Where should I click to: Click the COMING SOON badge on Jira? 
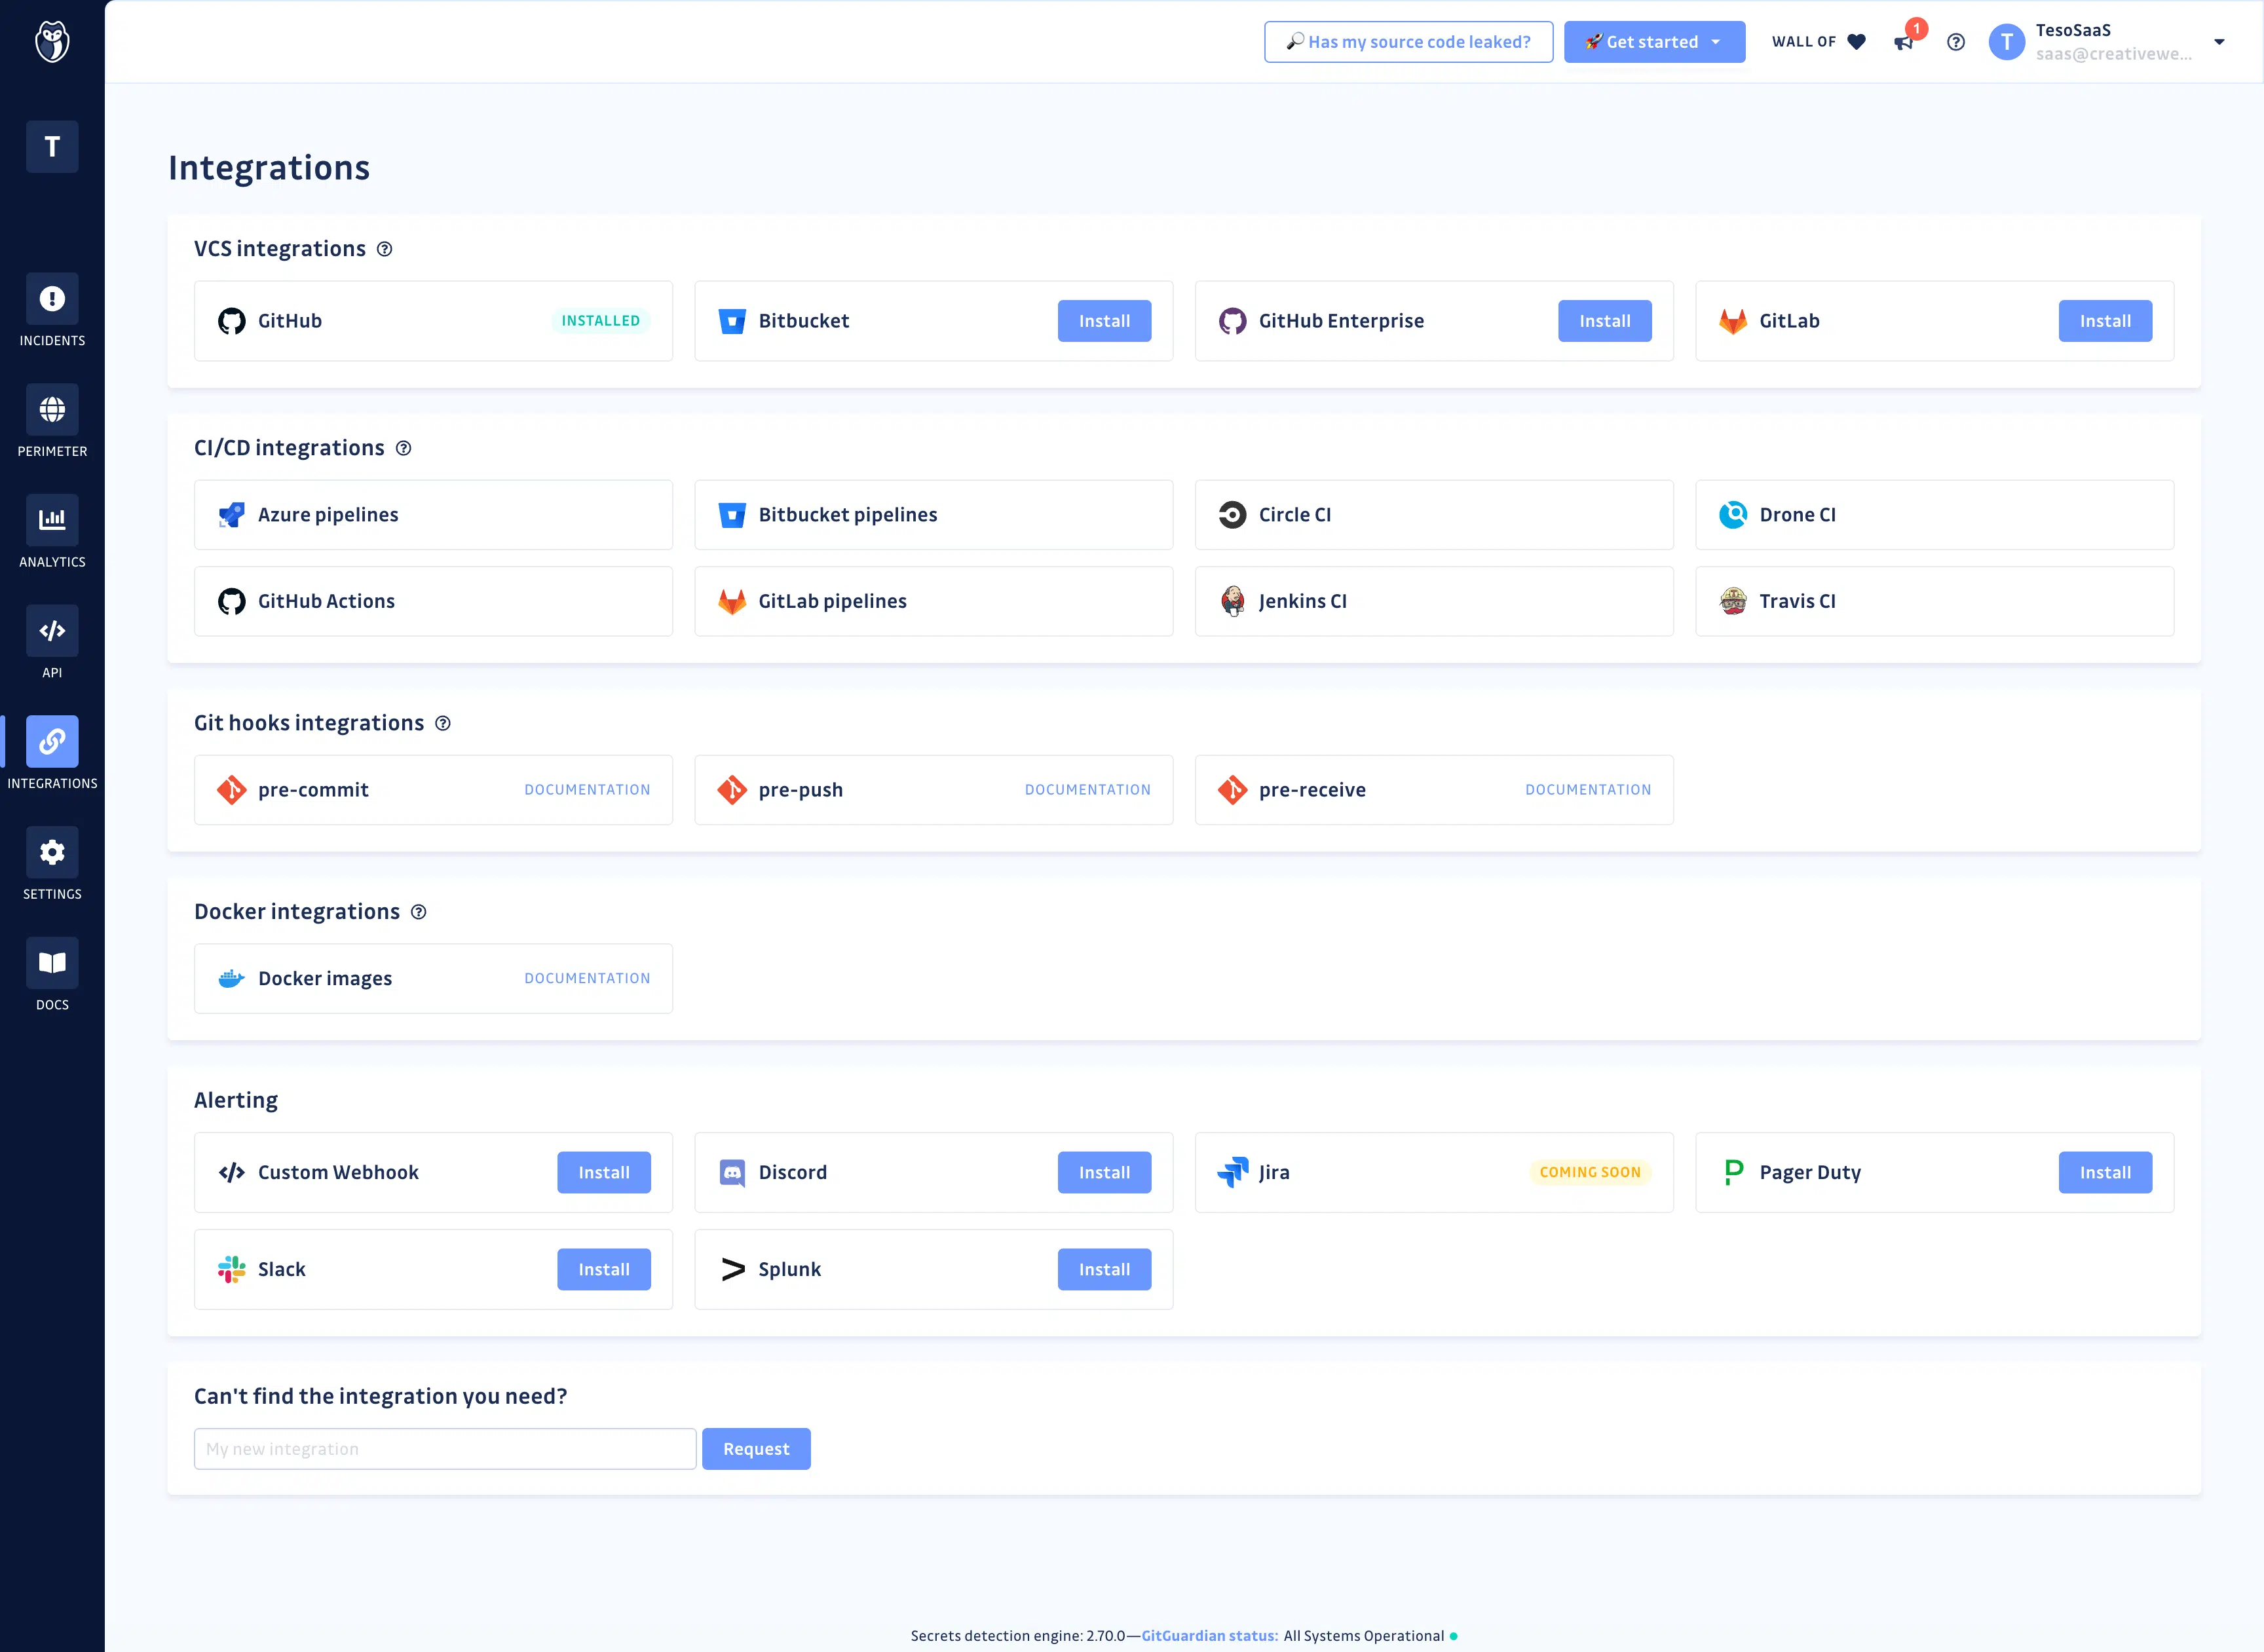click(x=1590, y=1172)
